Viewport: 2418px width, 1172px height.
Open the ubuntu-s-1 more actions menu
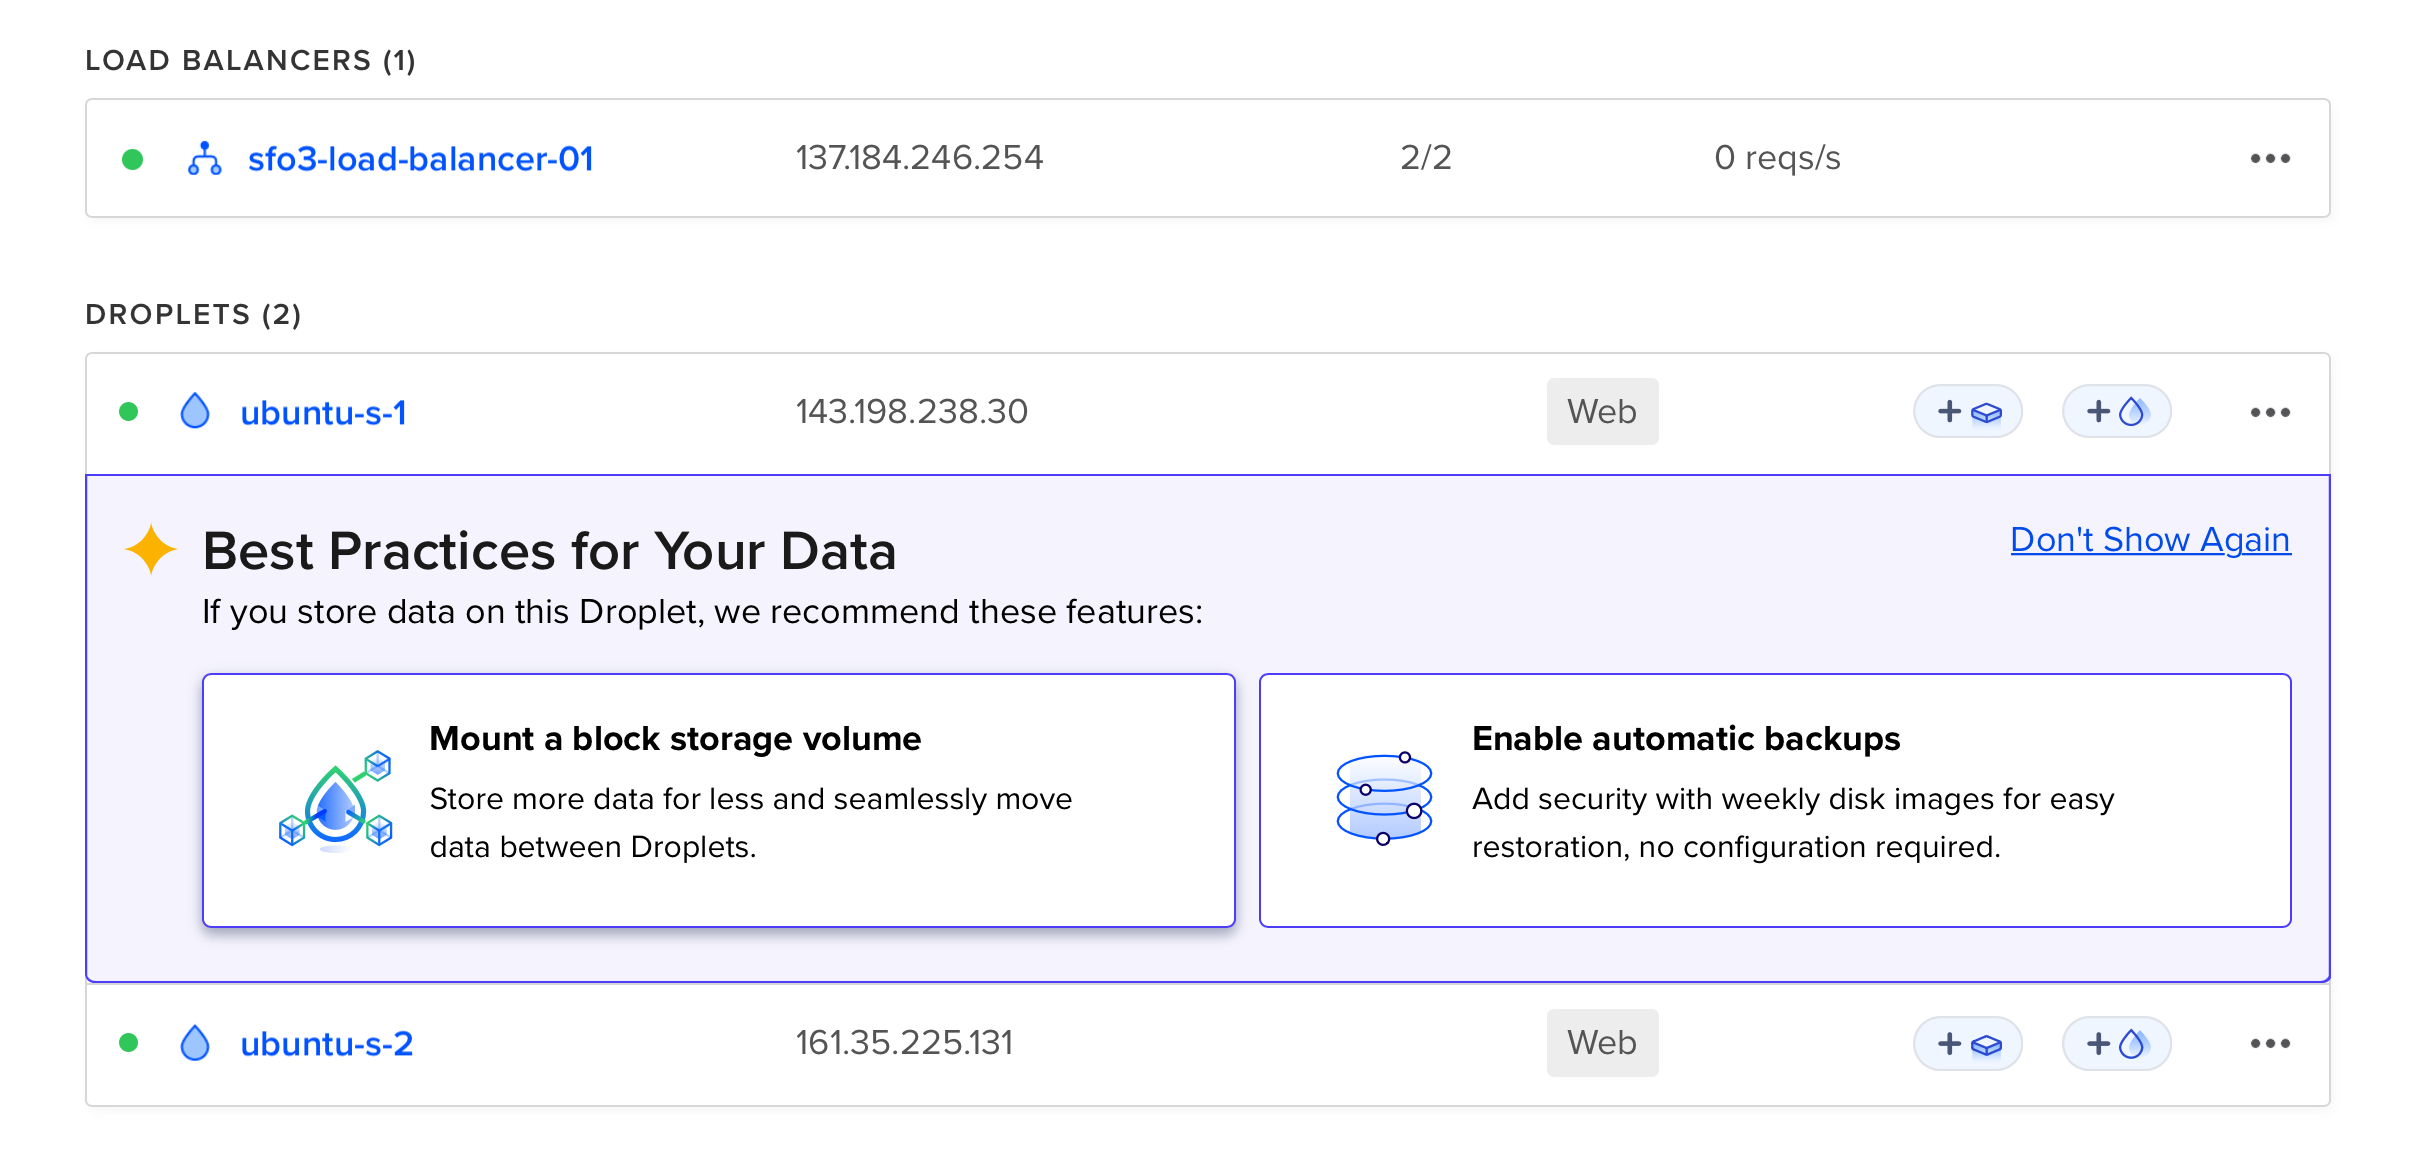tap(2270, 412)
